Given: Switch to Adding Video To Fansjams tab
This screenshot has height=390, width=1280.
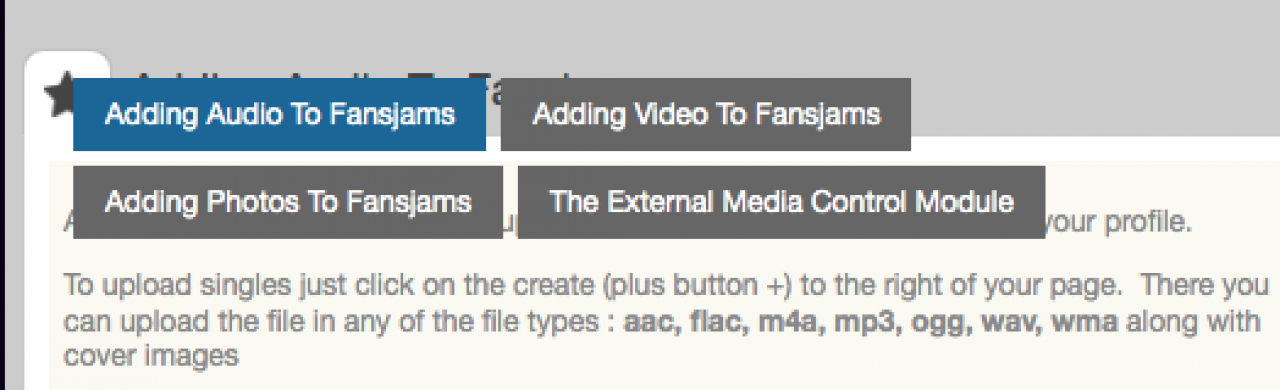Looking at the screenshot, I should [x=706, y=114].
